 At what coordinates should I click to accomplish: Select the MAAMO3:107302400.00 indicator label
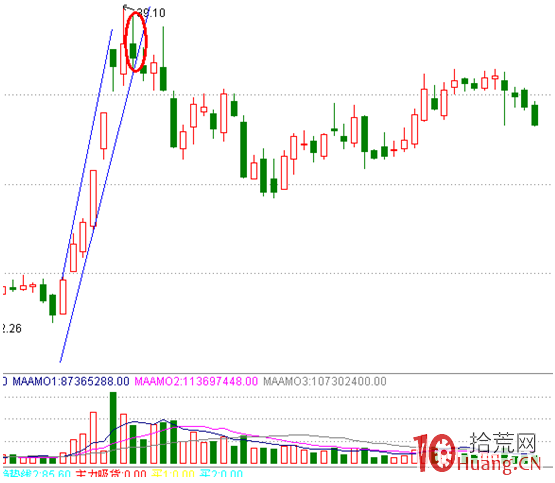pyautogui.click(x=325, y=381)
